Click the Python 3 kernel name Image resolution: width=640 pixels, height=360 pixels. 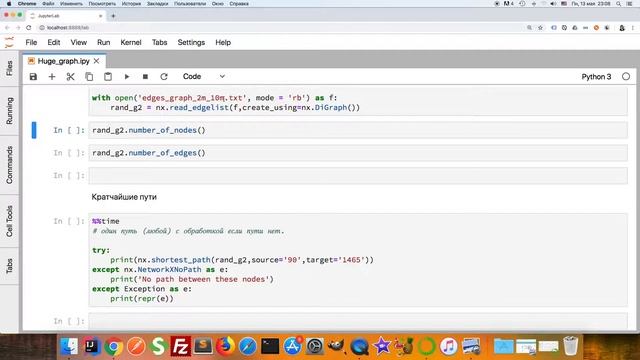tap(596, 77)
